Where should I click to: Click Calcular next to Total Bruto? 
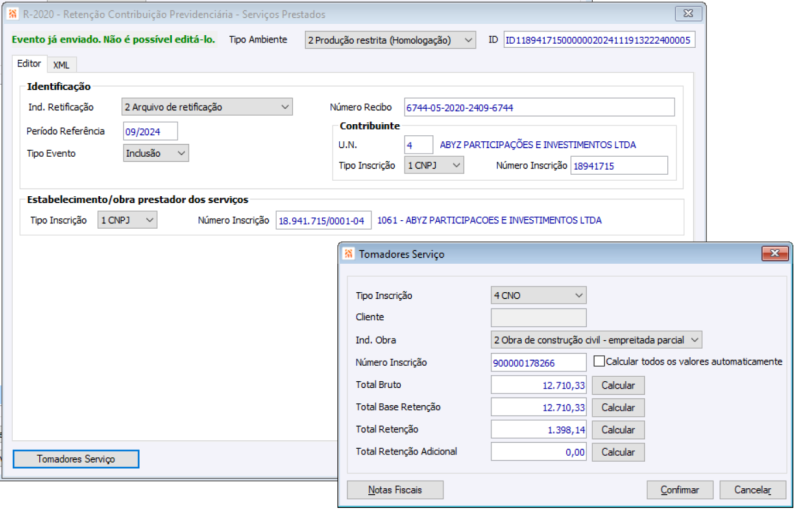click(618, 386)
